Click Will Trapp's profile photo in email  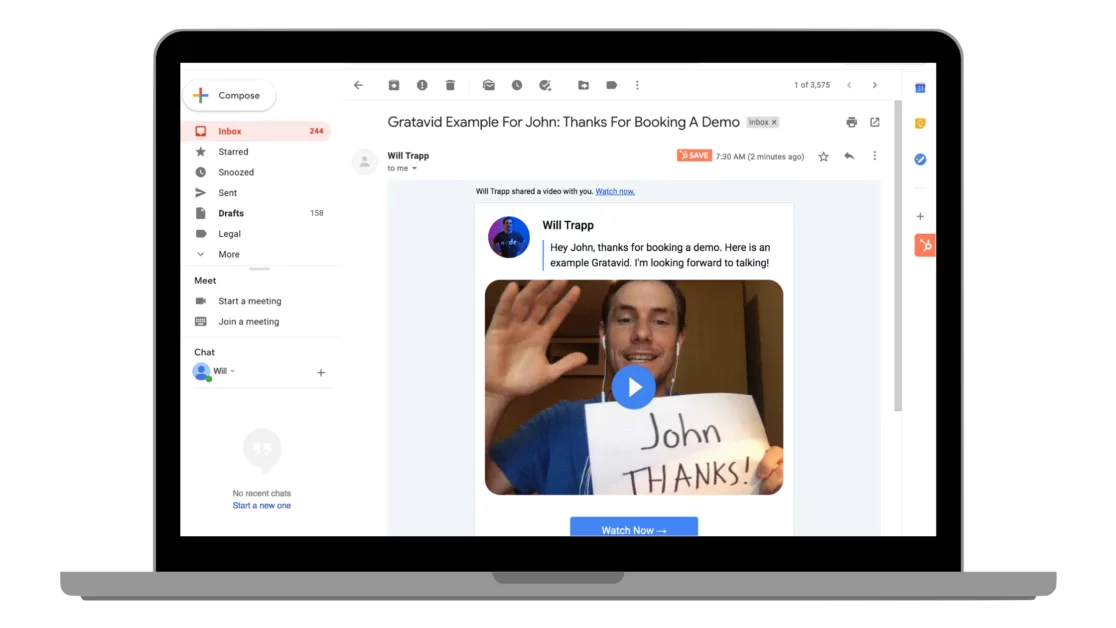coord(509,237)
